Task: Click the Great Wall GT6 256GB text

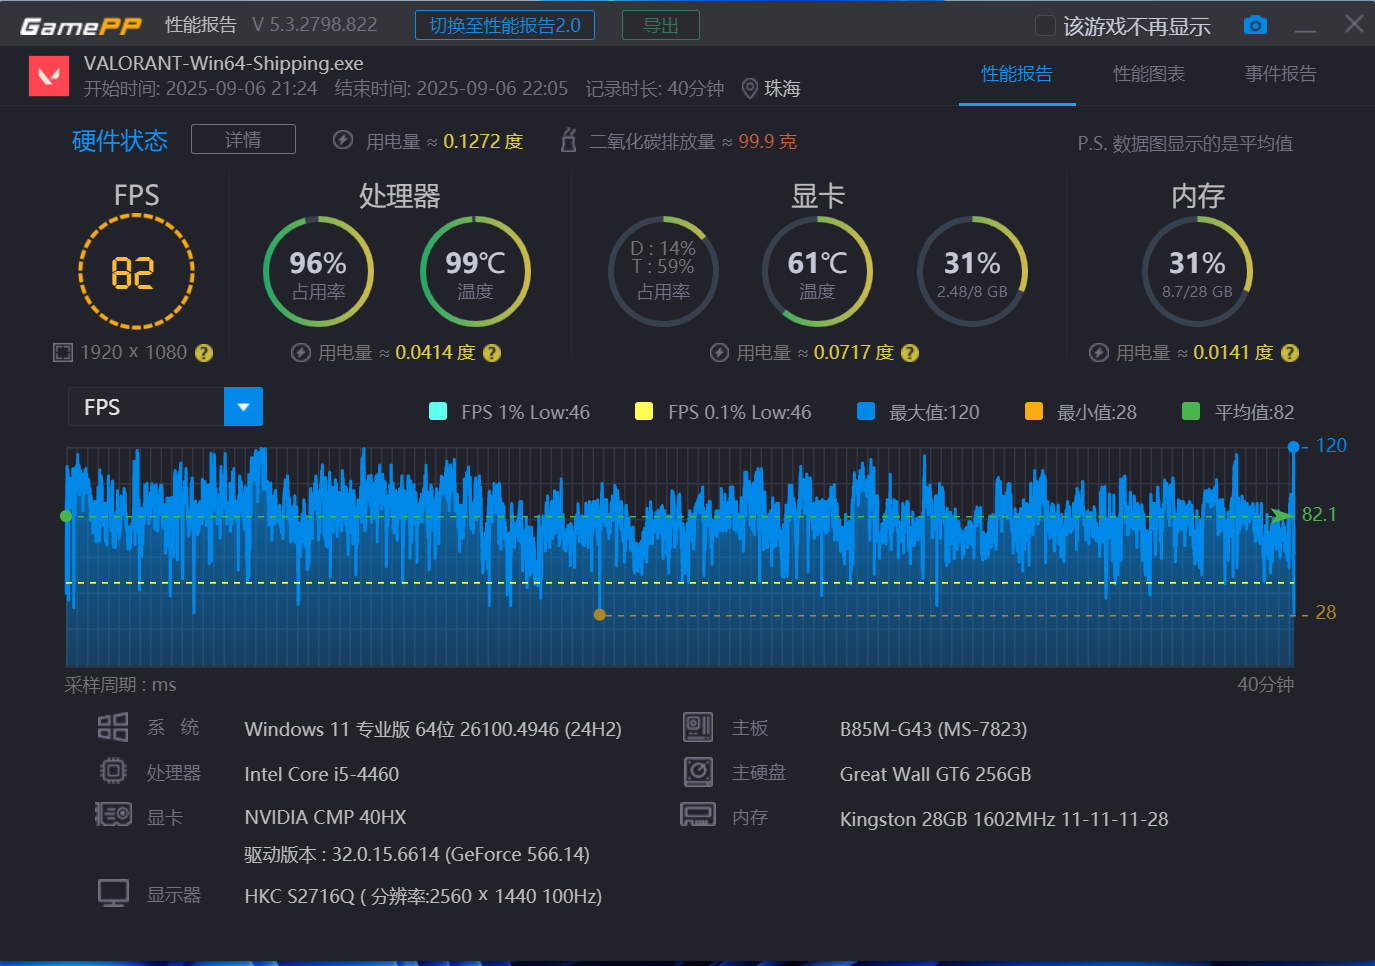Action: [936, 774]
